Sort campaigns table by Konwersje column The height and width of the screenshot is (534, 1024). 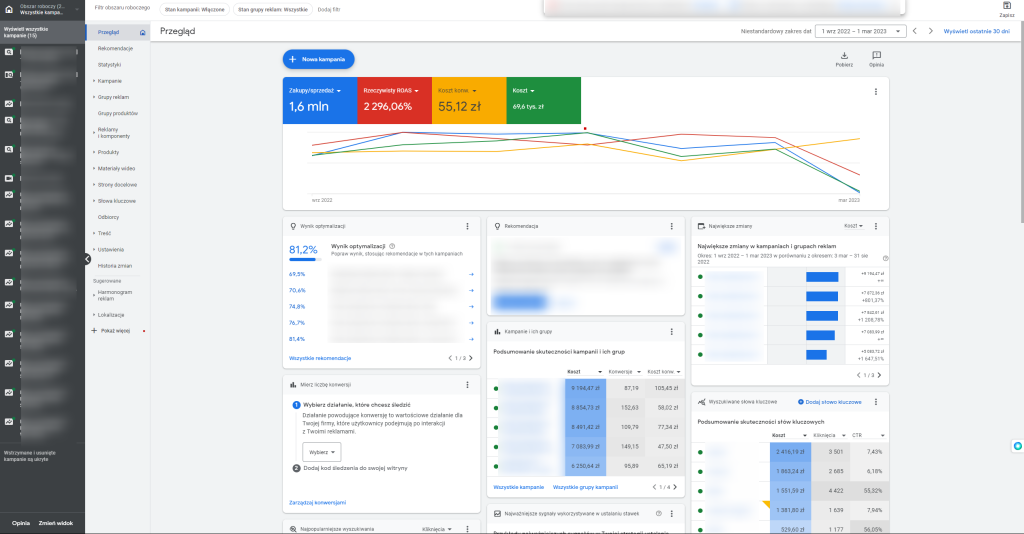[624, 371]
